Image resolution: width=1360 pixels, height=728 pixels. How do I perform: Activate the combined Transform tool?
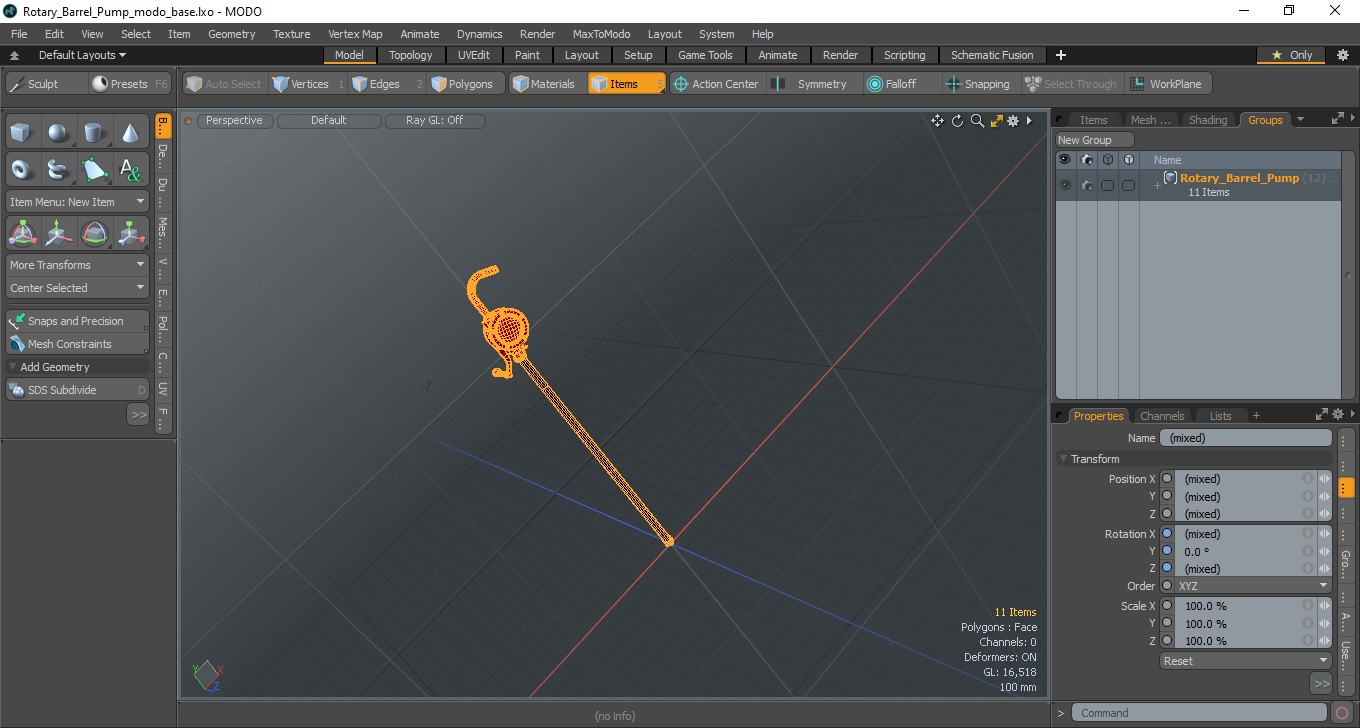[x=23, y=234]
